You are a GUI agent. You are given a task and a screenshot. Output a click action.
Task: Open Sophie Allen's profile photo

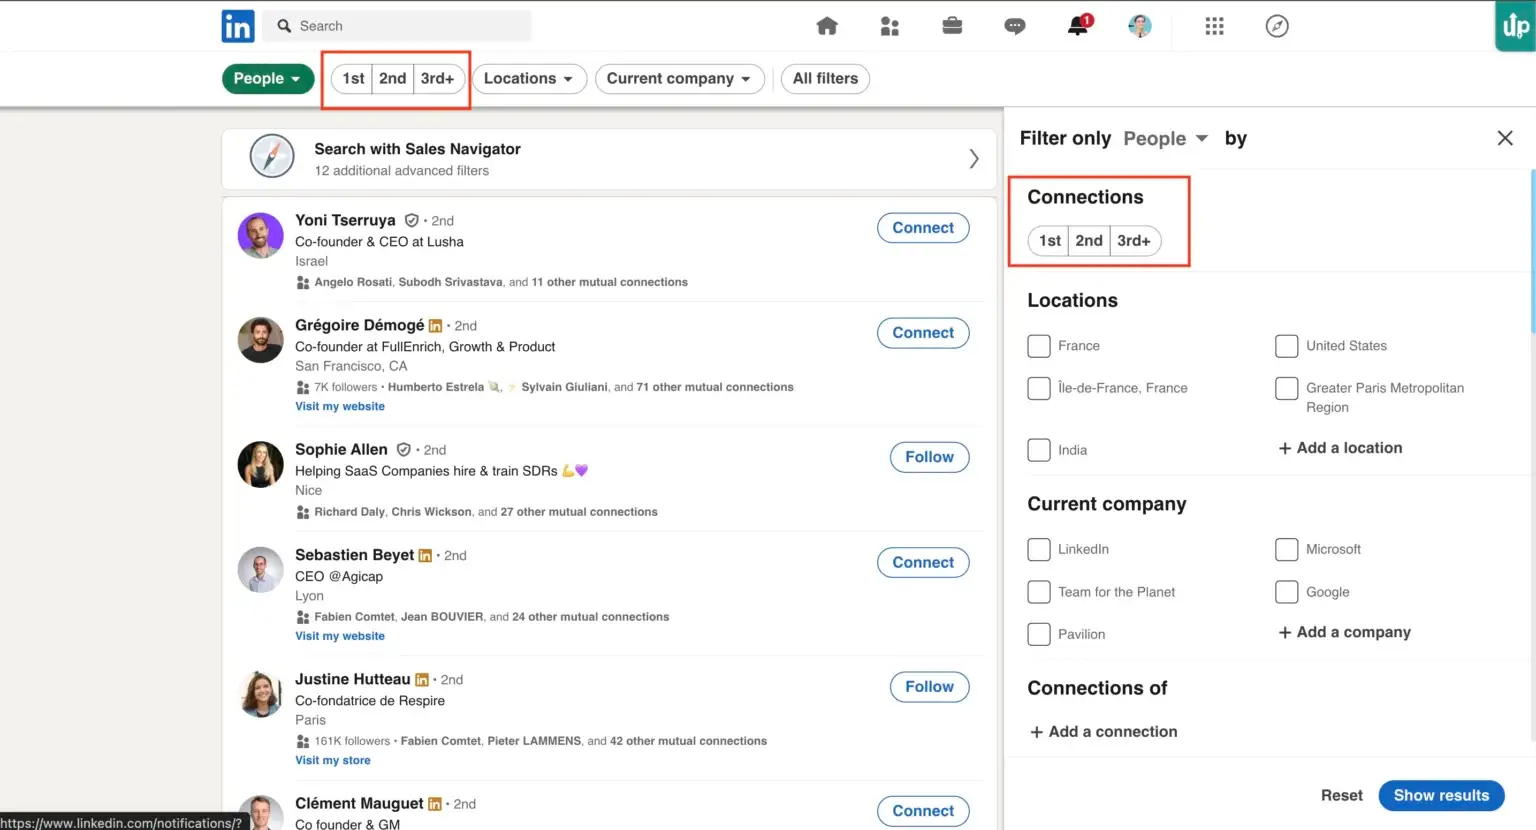(260, 465)
